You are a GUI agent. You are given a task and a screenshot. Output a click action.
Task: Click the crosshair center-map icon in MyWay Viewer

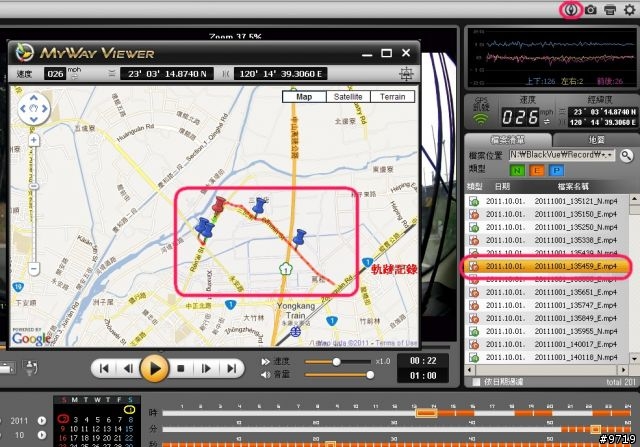click(x=406, y=74)
